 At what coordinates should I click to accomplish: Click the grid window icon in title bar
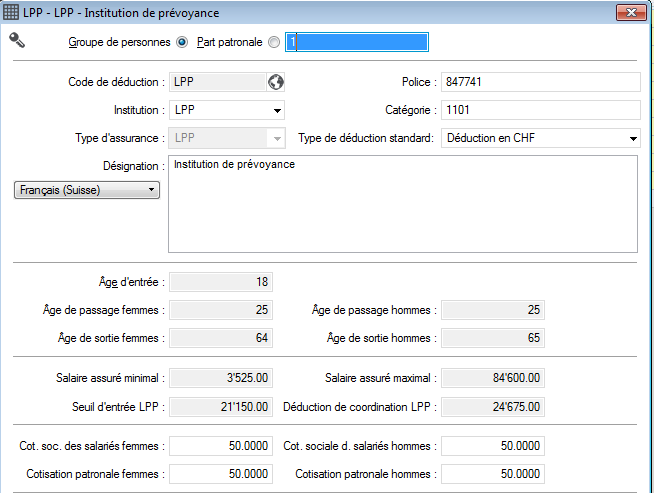pos(11,13)
